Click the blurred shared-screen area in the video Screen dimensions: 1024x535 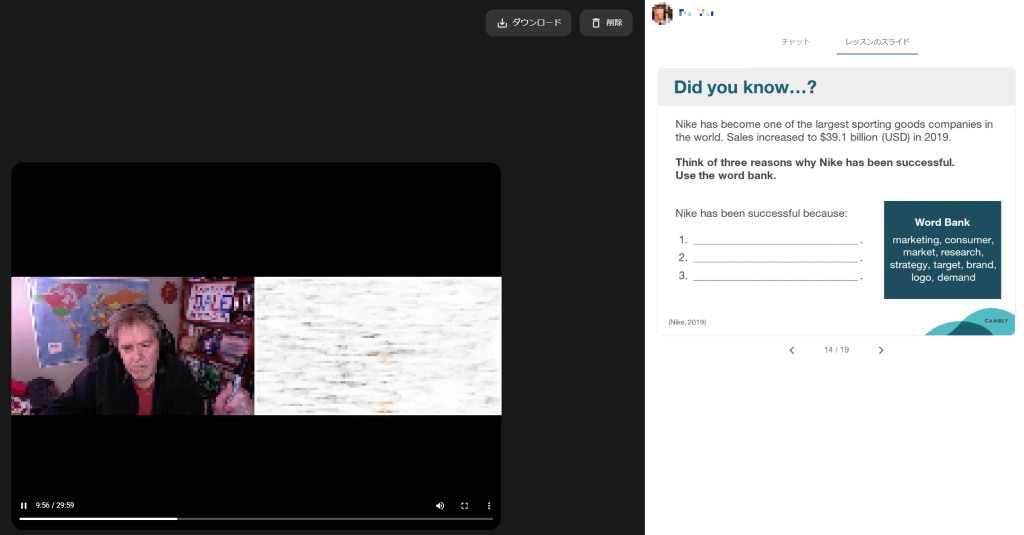coord(378,346)
